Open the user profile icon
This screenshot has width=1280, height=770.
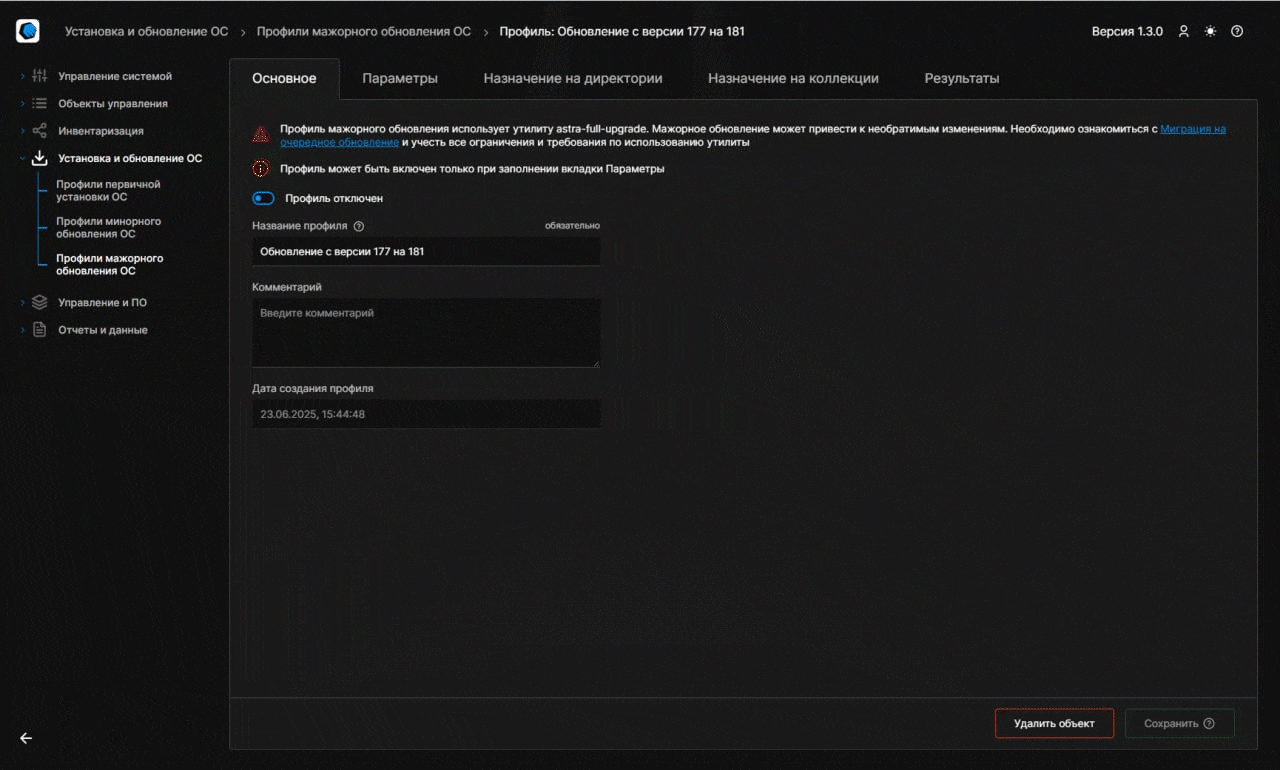pyautogui.click(x=1184, y=31)
